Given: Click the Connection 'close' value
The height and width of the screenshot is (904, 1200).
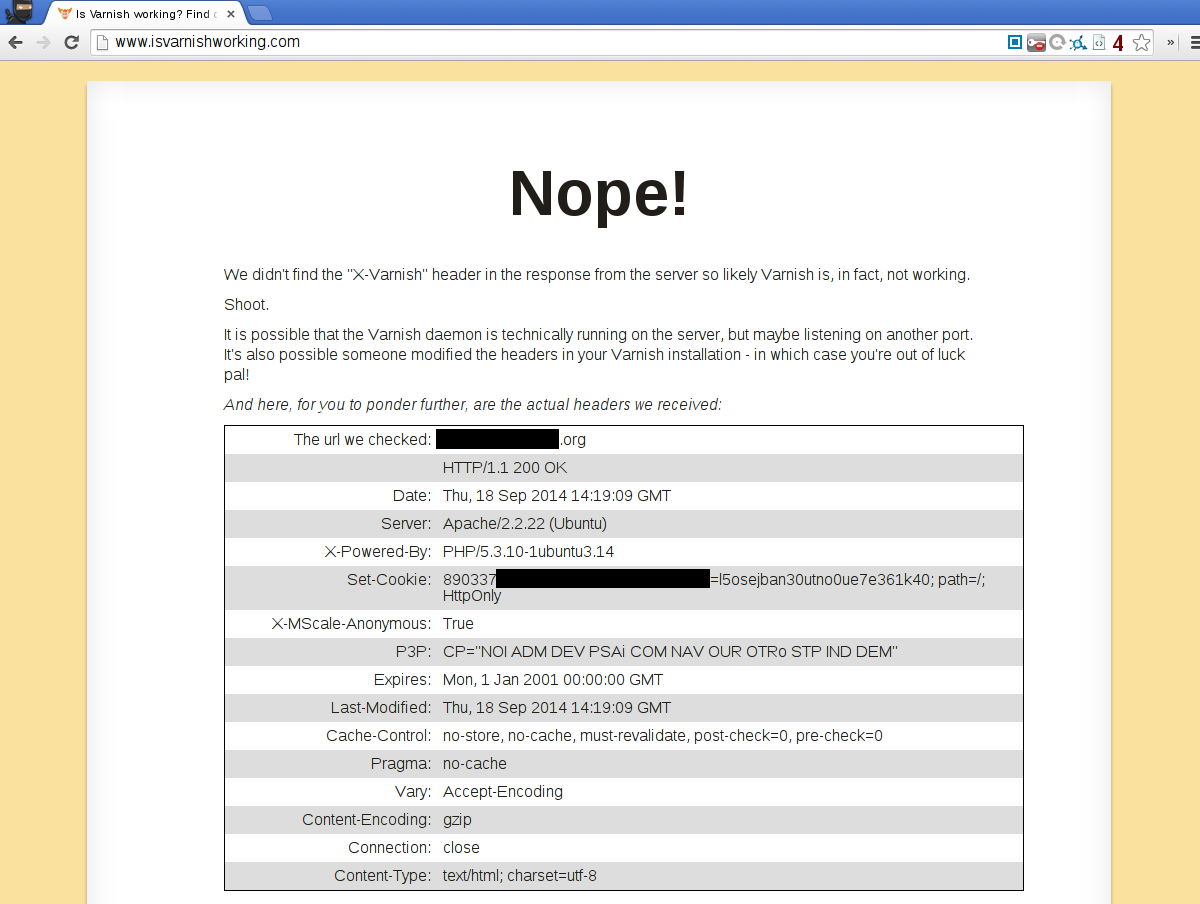Looking at the screenshot, I should pyautogui.click(x=461, y=848).
